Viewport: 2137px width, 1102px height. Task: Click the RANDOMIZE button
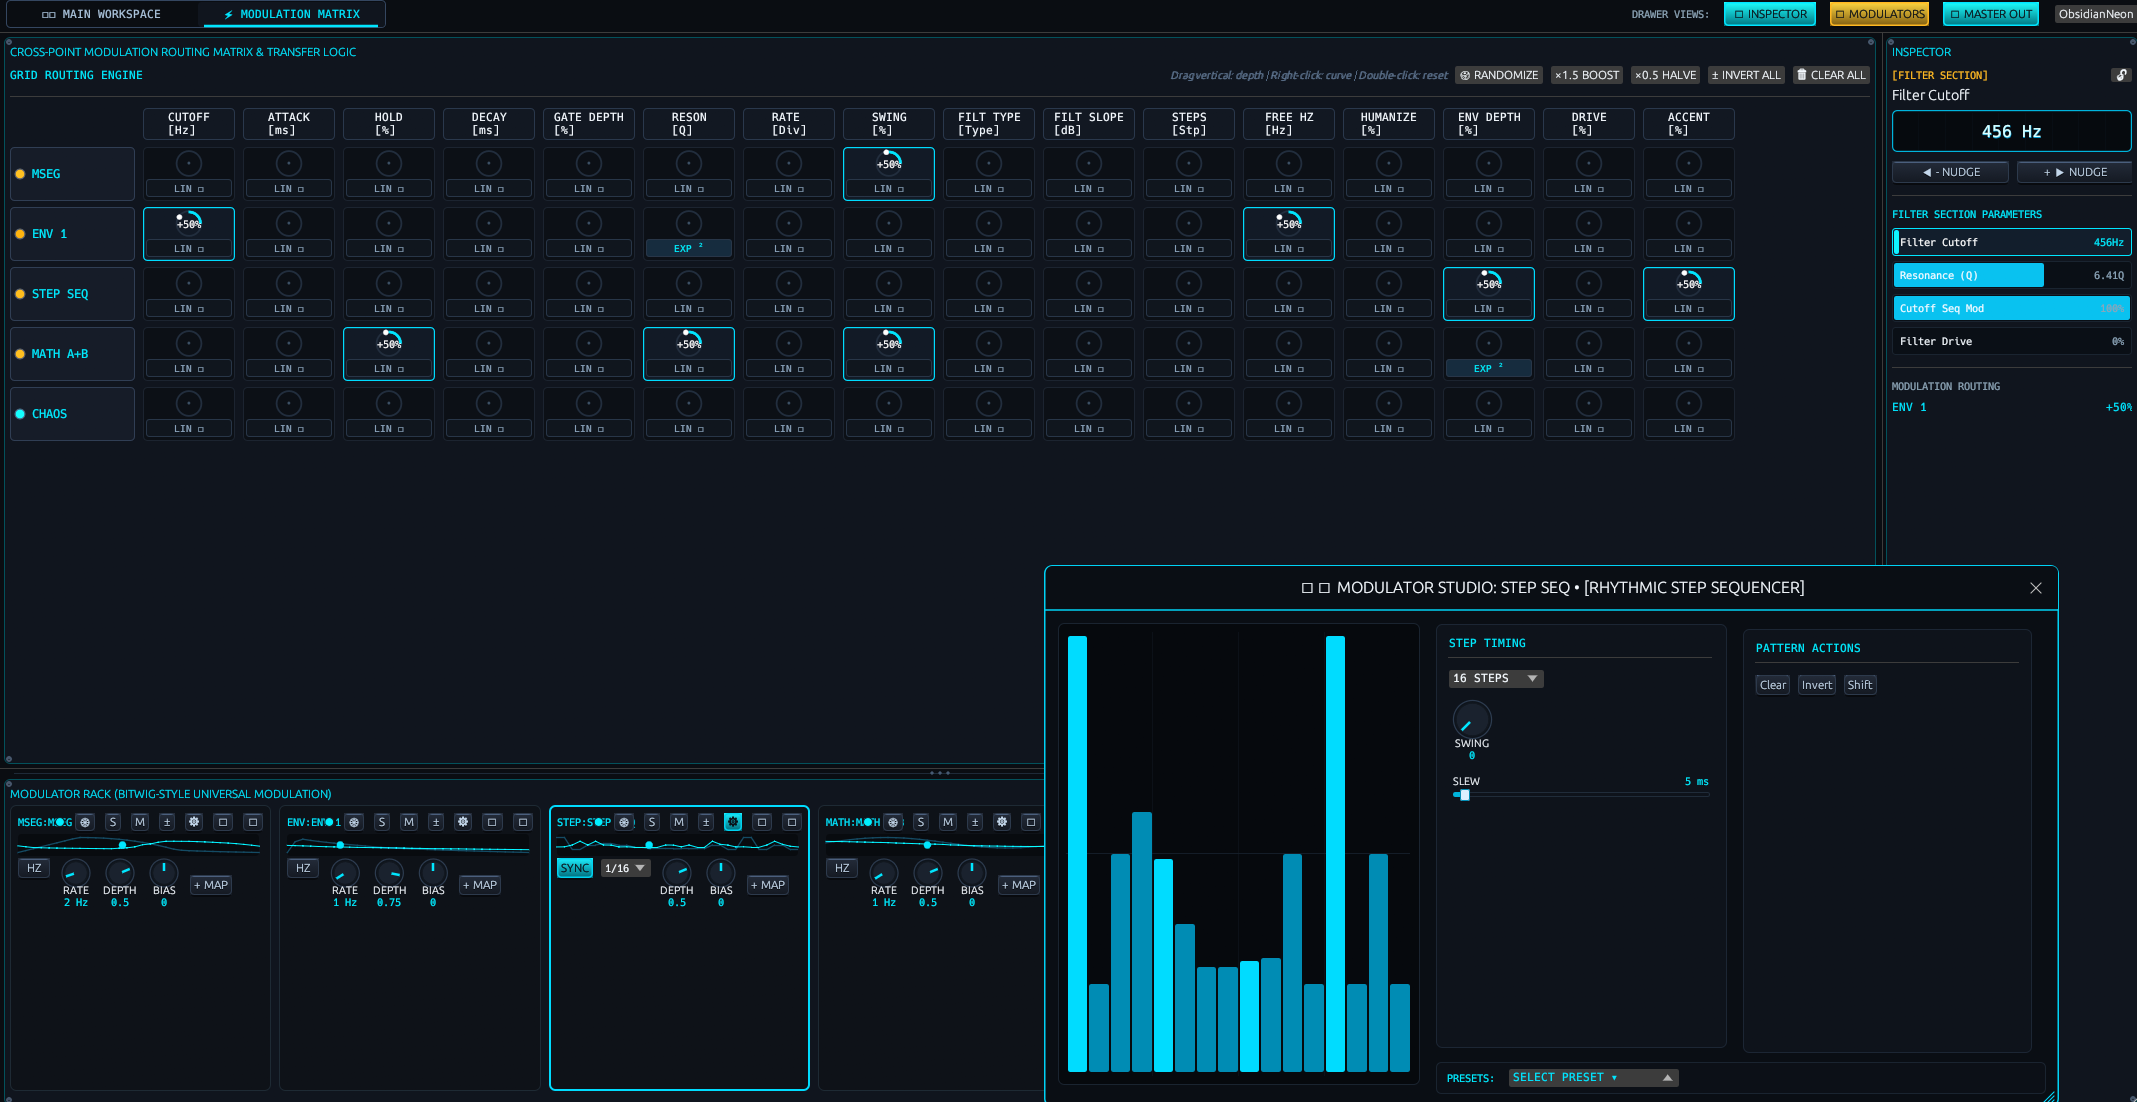coord(1499,75)
